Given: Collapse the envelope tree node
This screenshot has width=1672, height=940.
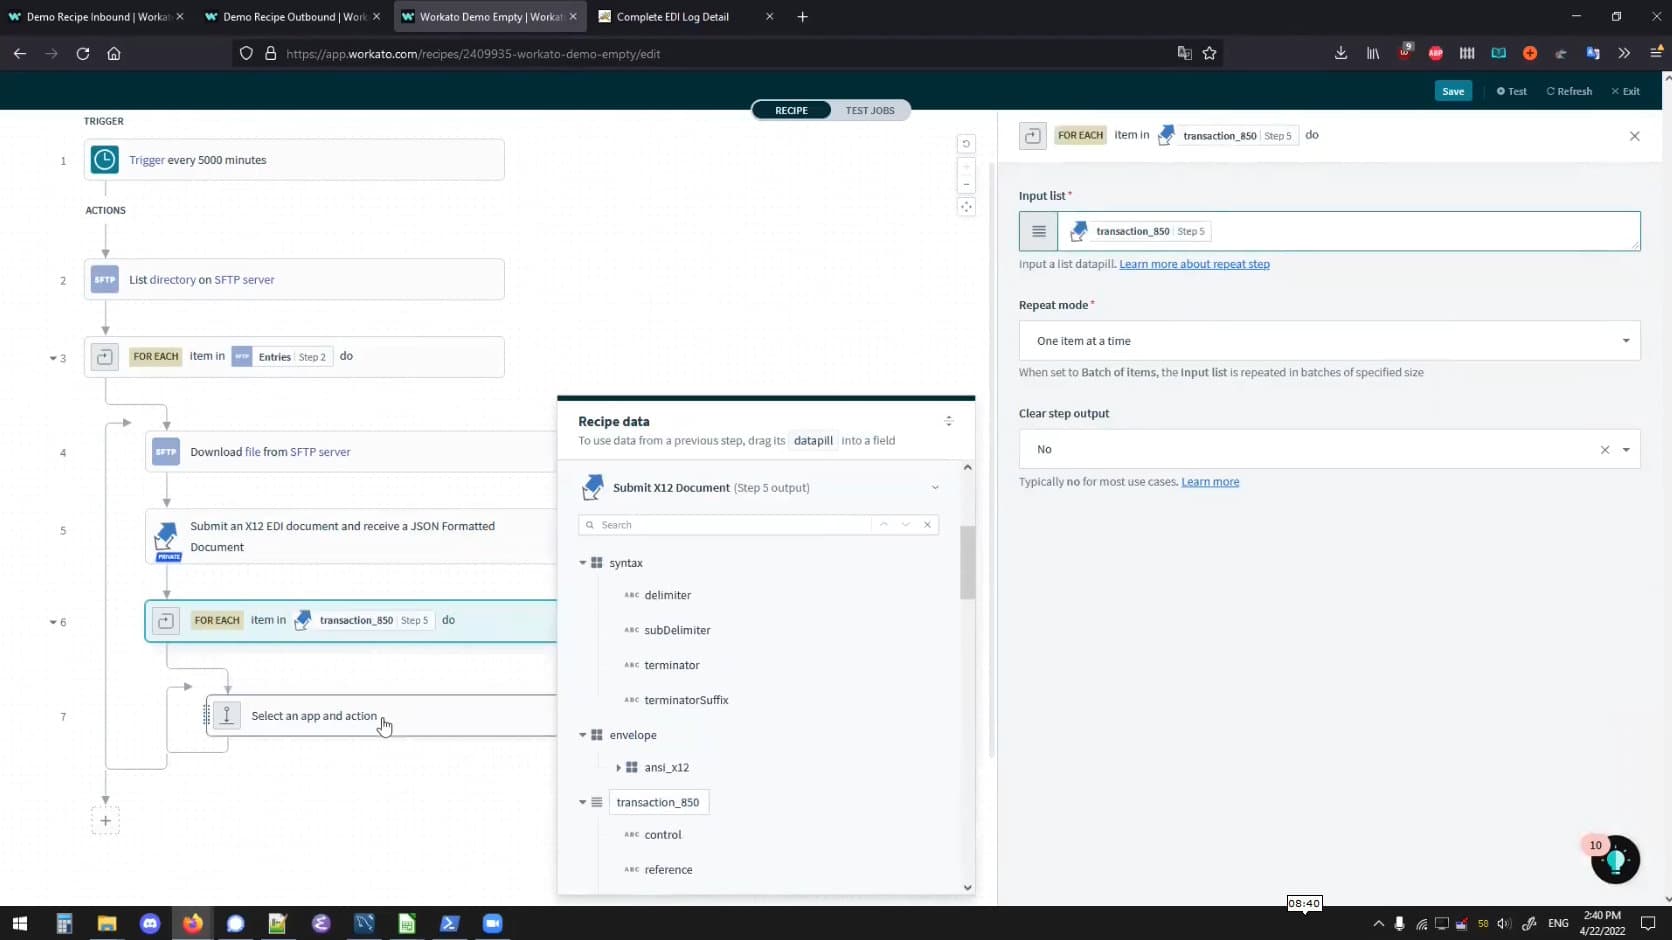Looking at the screenshot, I should pyautogui.click(x=583, y=735).
